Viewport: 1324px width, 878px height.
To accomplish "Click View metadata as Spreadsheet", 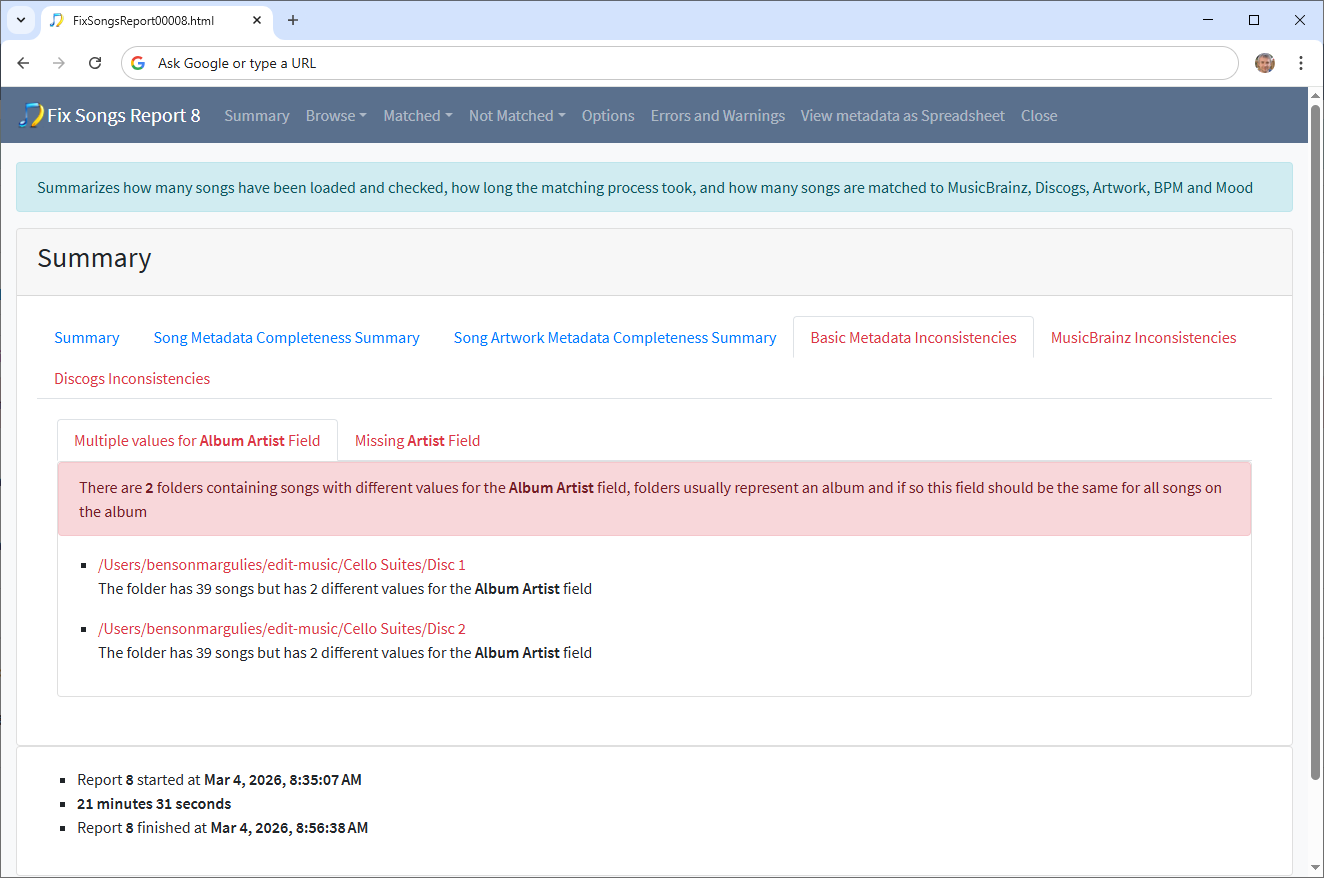I will point(902,116).
